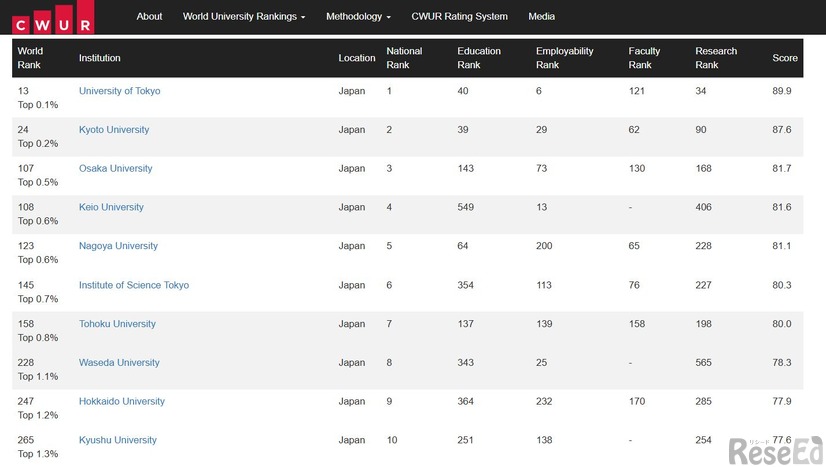Select world rank 123 cell for Nagoya
The image size is (826, 467).
[x=38, y=253]
